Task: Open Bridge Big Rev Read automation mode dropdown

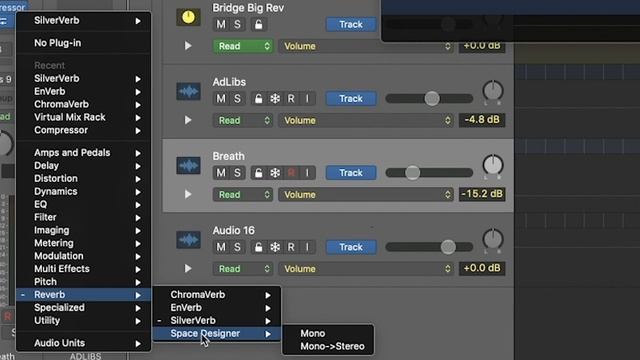Action: point(243,46)
